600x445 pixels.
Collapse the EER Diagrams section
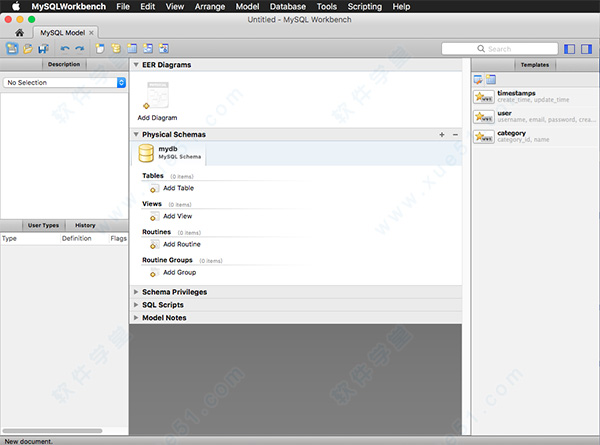click(x=136, y=65)
